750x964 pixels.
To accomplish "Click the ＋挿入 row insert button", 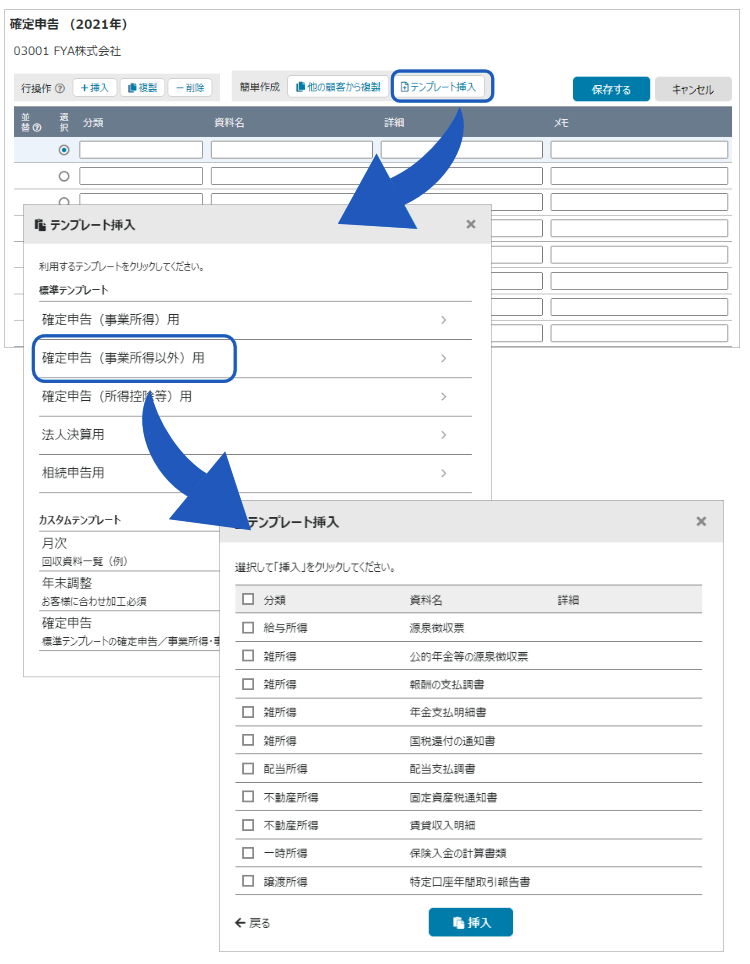I will [95, 88].
